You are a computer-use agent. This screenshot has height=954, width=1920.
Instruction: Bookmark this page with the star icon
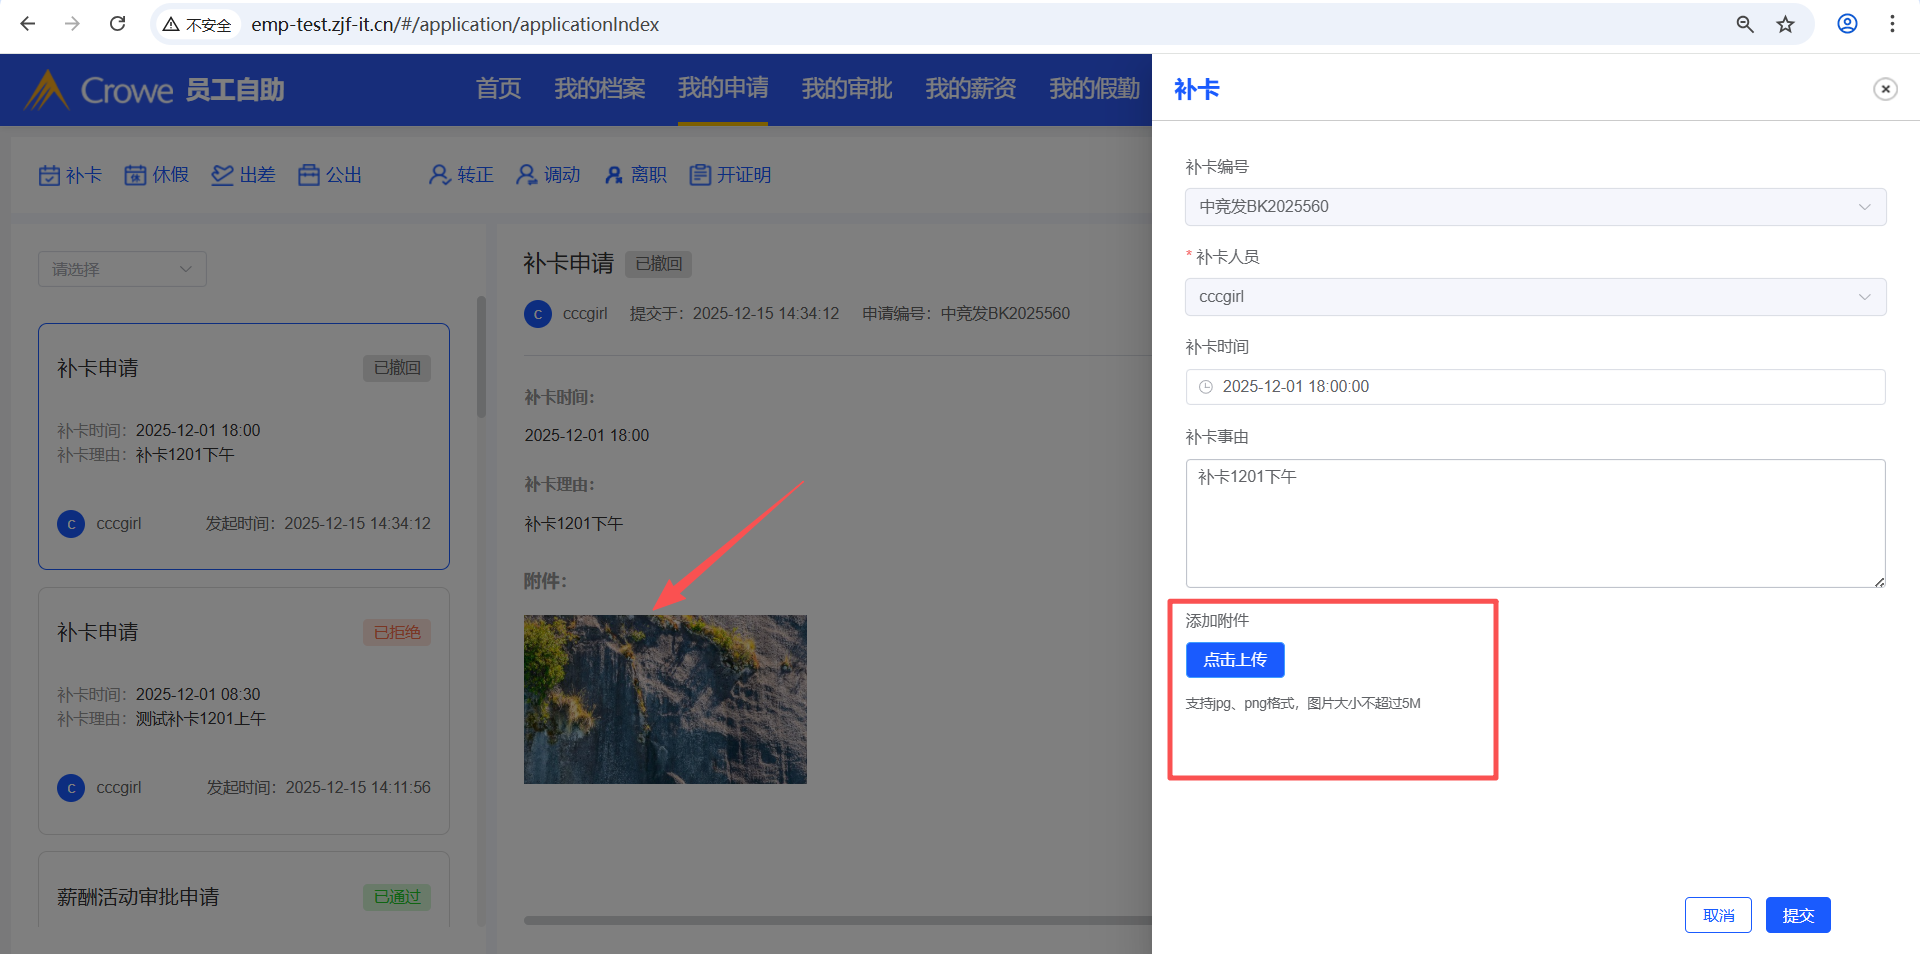(x=1785, y=24)
